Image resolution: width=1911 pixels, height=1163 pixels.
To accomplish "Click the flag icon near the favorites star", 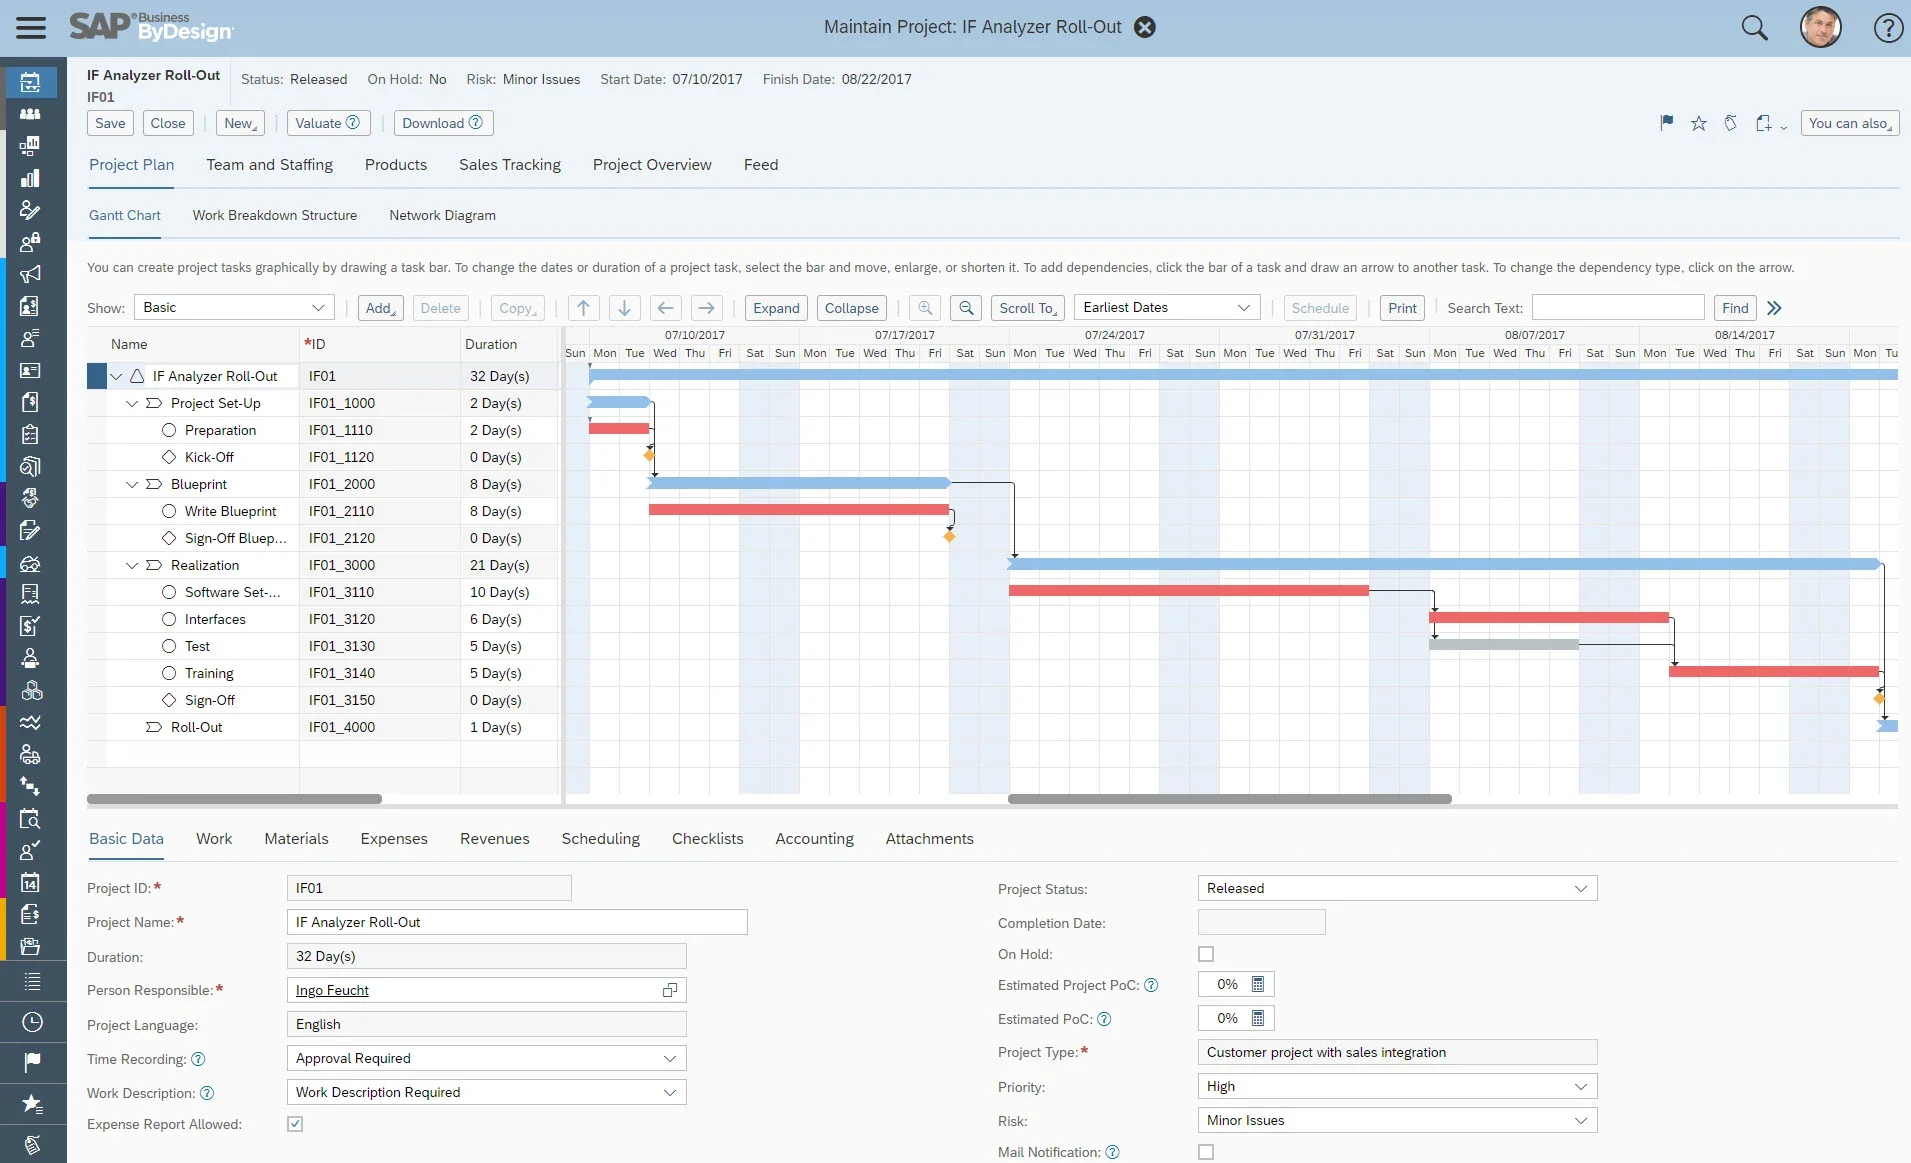I will pos(1666,123).
